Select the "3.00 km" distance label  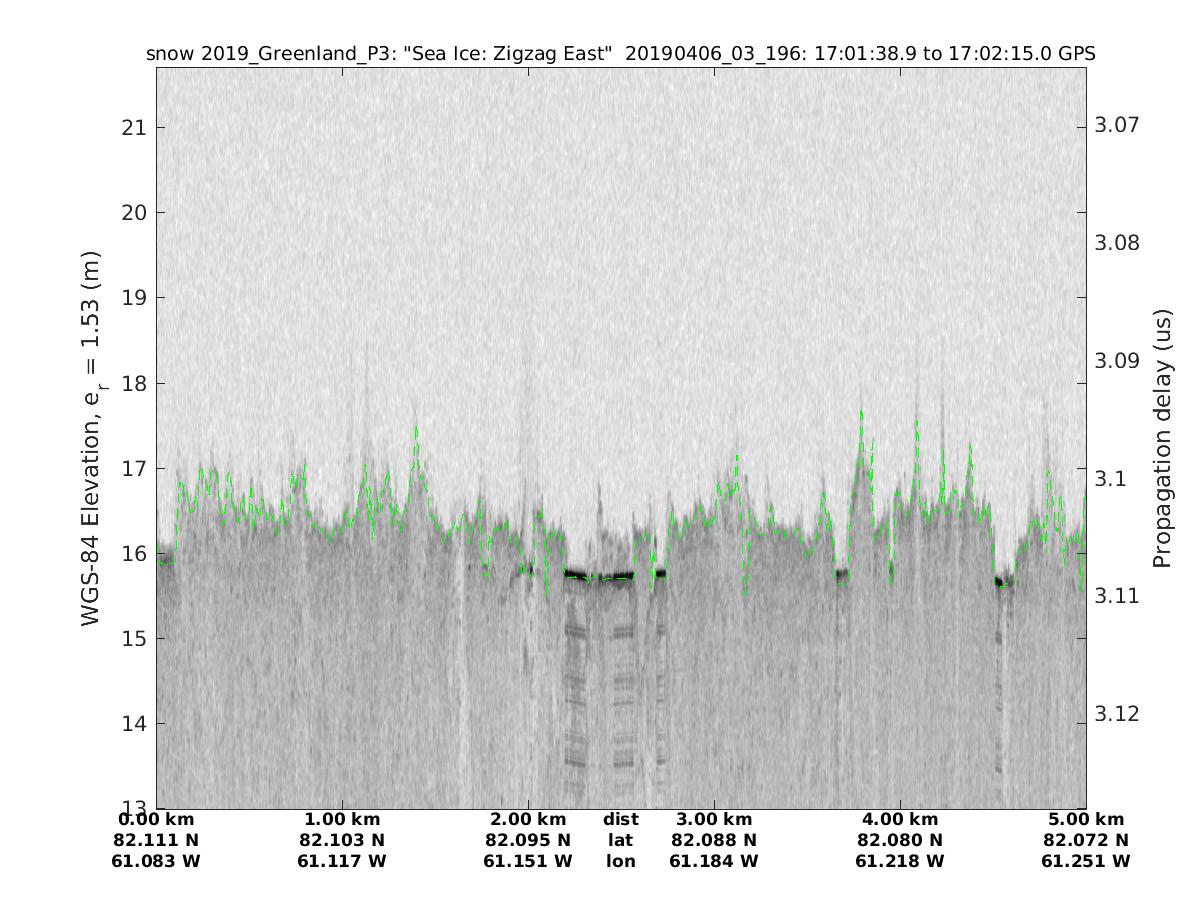(x=713, y=820)
